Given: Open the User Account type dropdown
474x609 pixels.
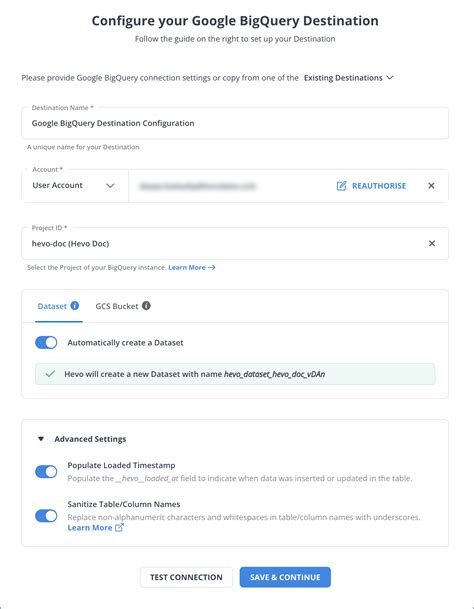Looking at the screenshot, I should click(x=74, y=186).
